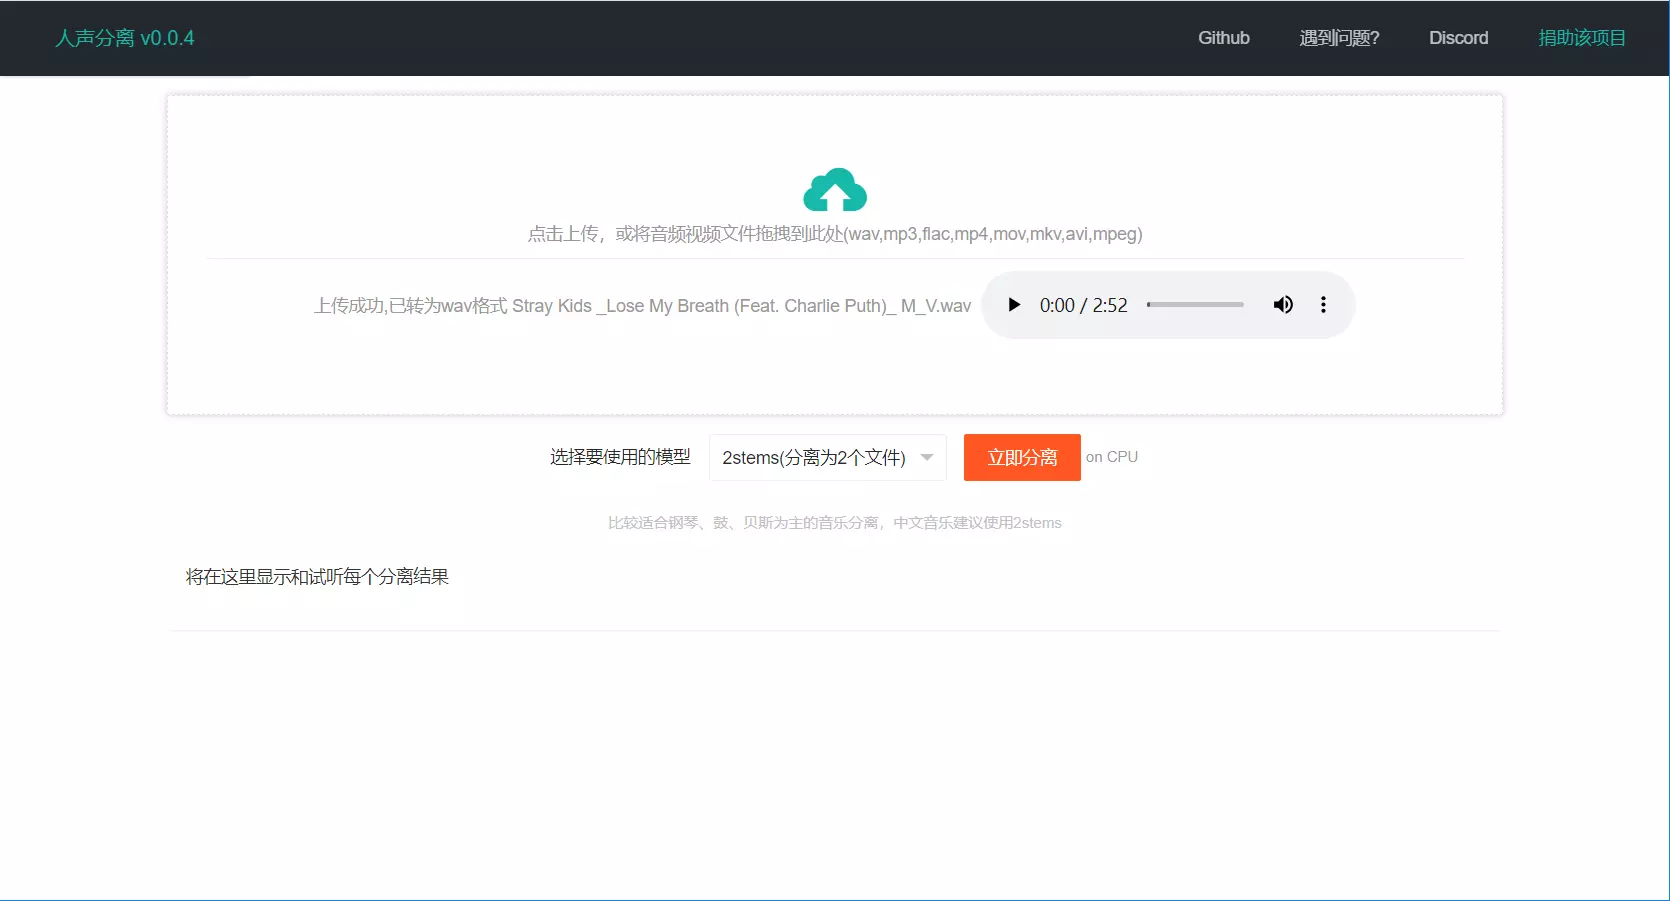Viewport: 1670px width, 901px height.
Task: Click the 将在这里显示和试听每个分离结果 results text
Action: (x=317, y=577)
